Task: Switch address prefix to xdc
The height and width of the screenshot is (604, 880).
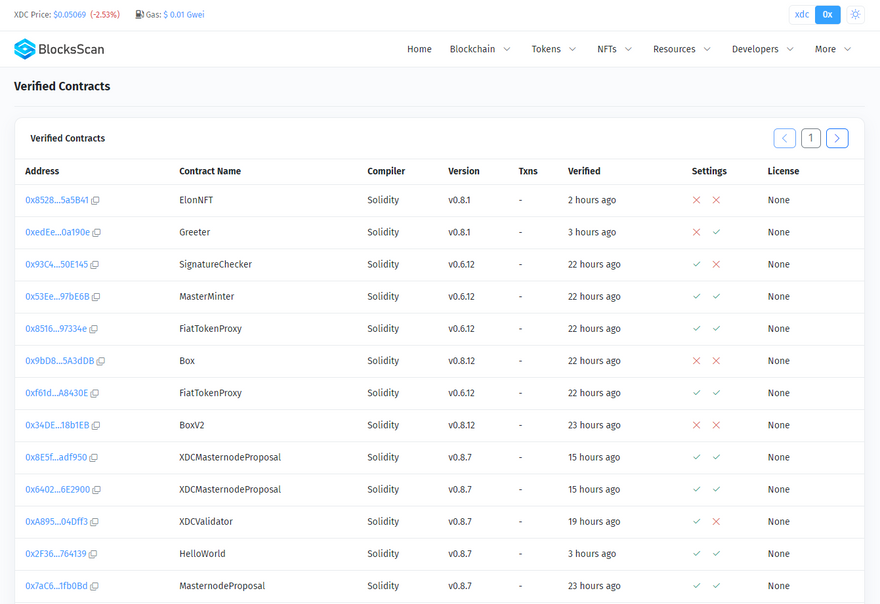Action: tap(802, 15)
